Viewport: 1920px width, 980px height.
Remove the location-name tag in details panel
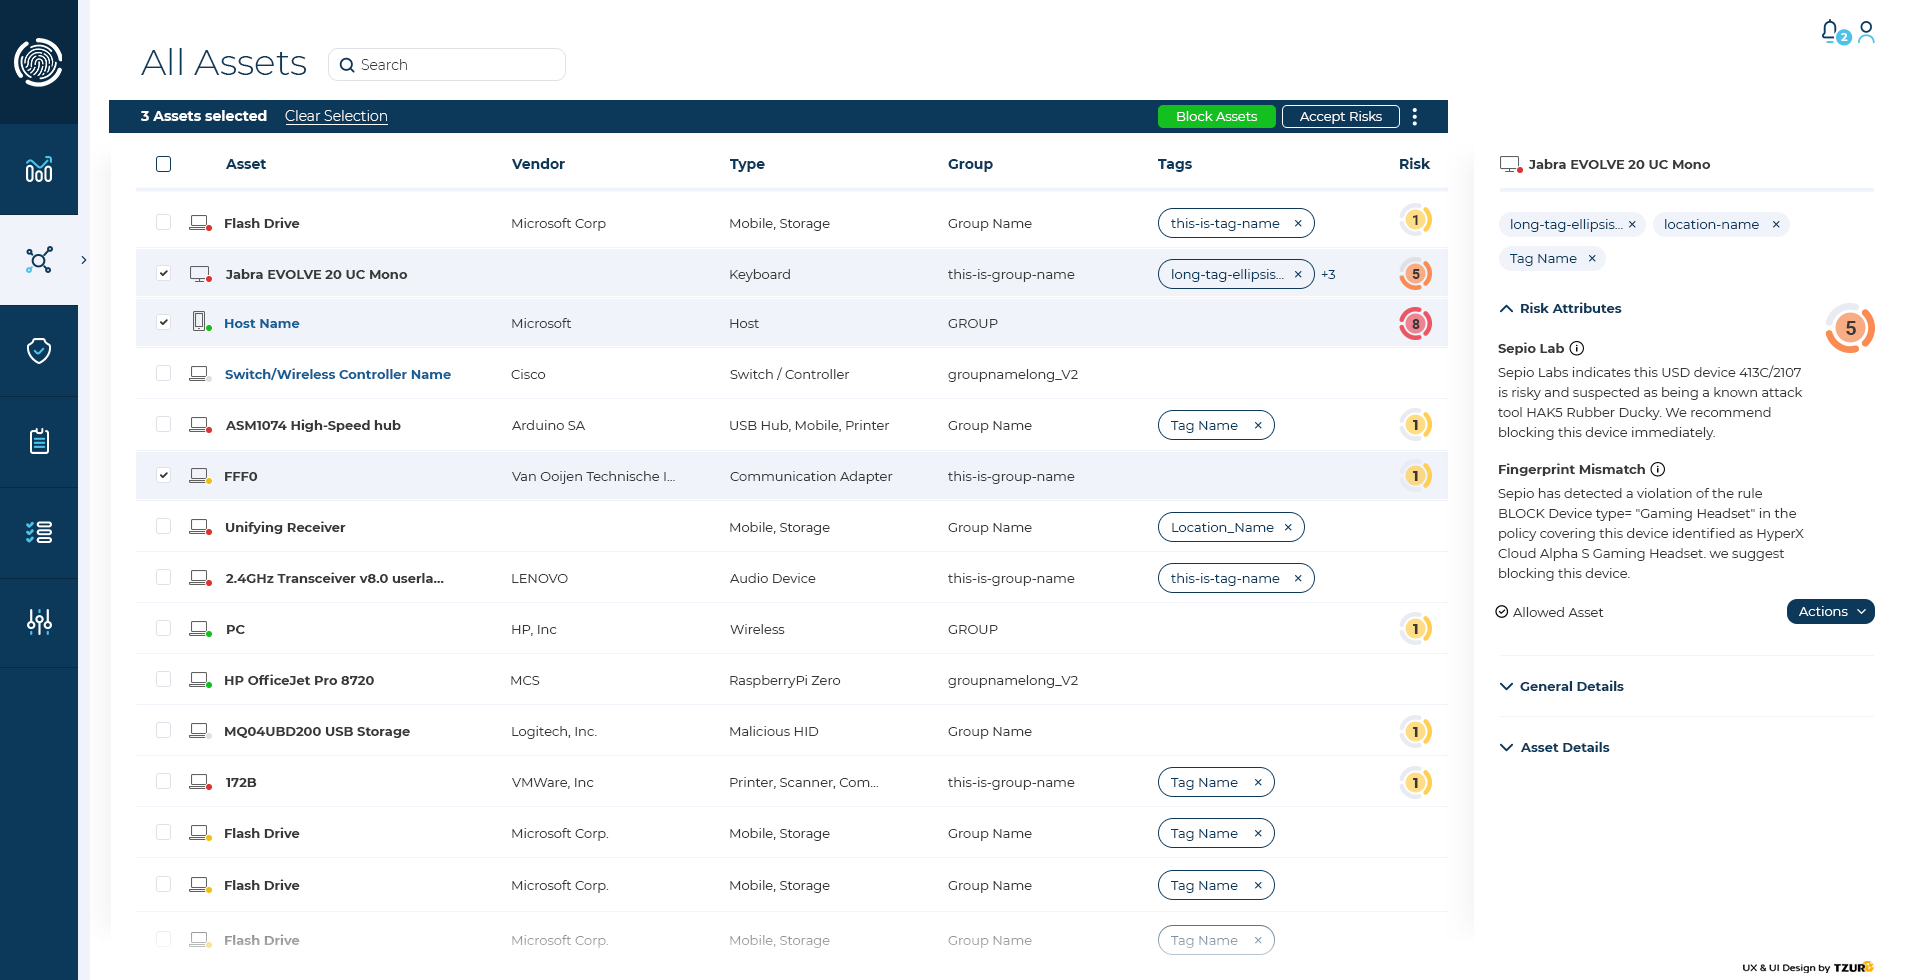tap(1776, 224)
